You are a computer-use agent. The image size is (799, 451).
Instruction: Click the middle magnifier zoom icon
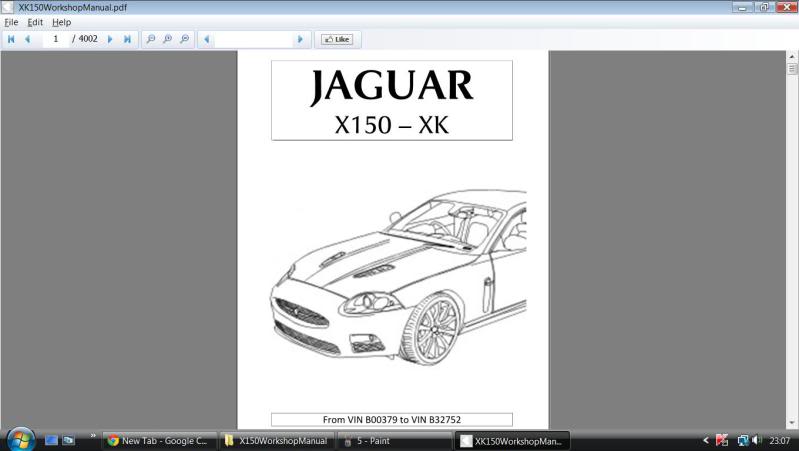[x=168, y=39]
